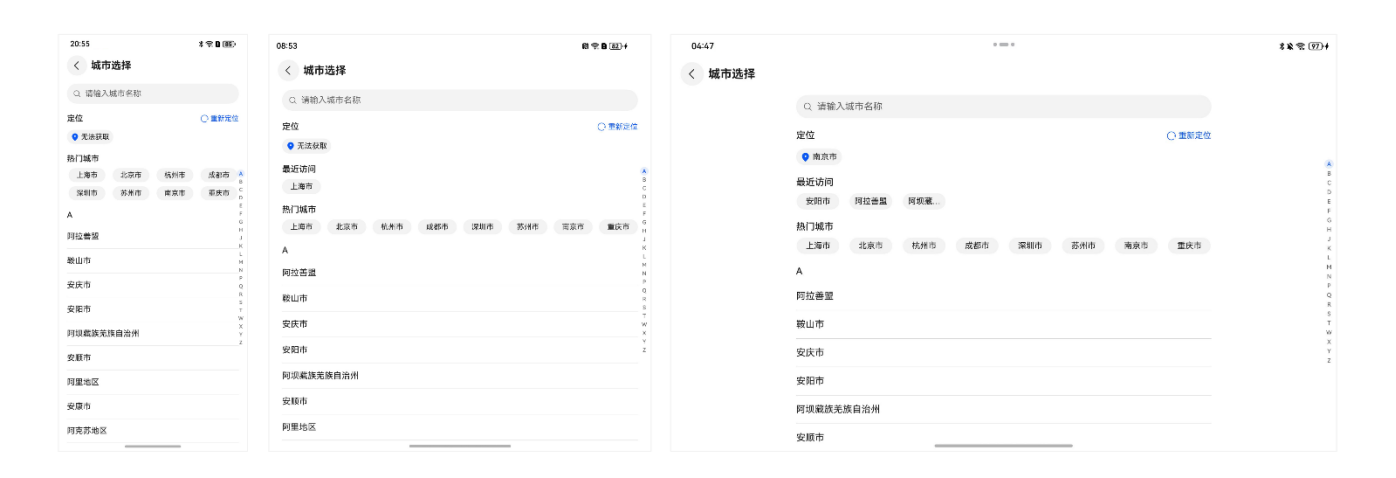
Task: Choose 安康市 list row on 20:55 phone screen
Action: [153, 406]
